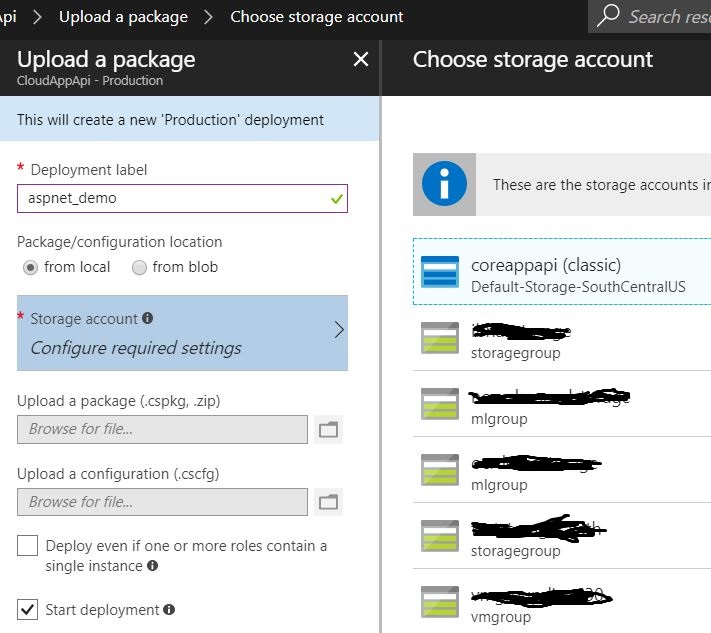
Task: Click the configuration file path field
Action: pyautogui.click(x=162, y=502)
